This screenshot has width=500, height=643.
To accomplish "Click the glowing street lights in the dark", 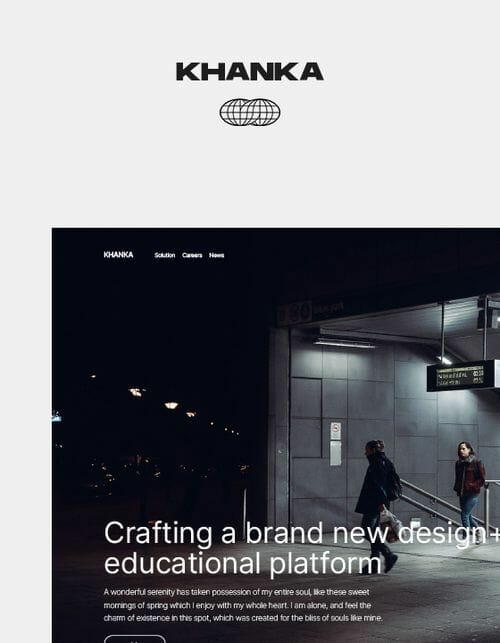I will pos(164,400).
